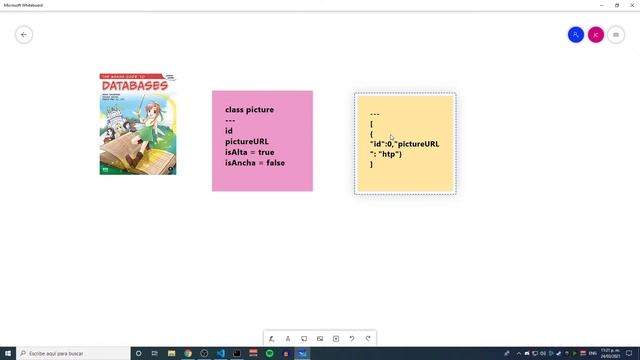Select the pen inking tool
Viewport: 640px width, 360px height.
pos(271,338)
